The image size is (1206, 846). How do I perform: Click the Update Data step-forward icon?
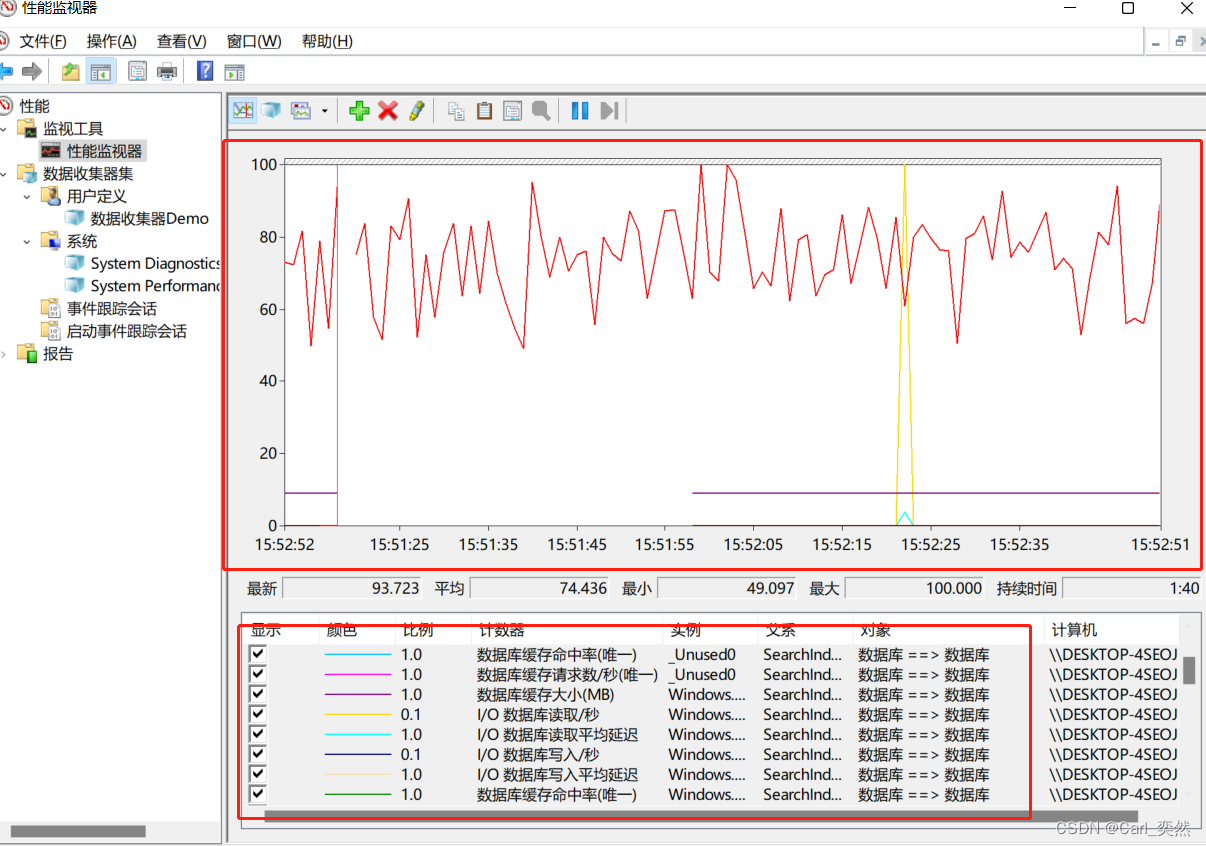coord(609,111)
